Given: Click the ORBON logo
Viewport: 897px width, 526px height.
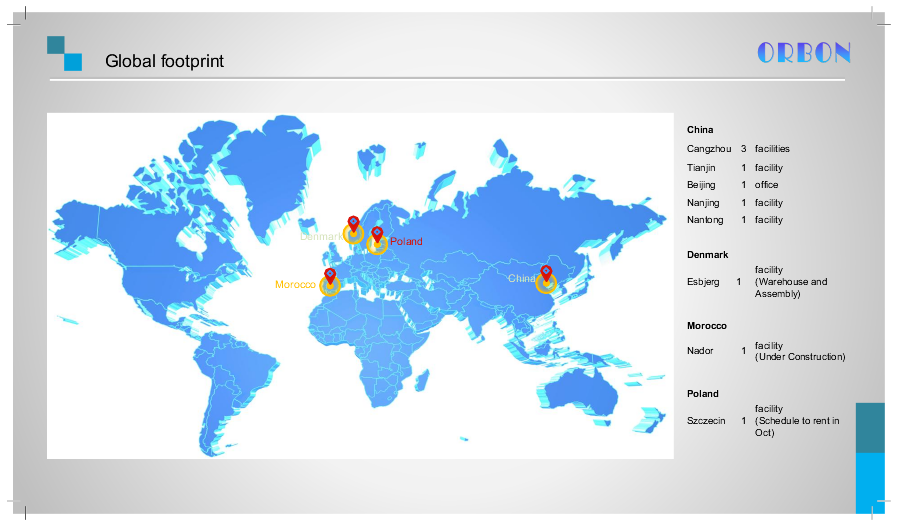Looking at the screenshot, I should pyautogui.click(x=804, y=53).
